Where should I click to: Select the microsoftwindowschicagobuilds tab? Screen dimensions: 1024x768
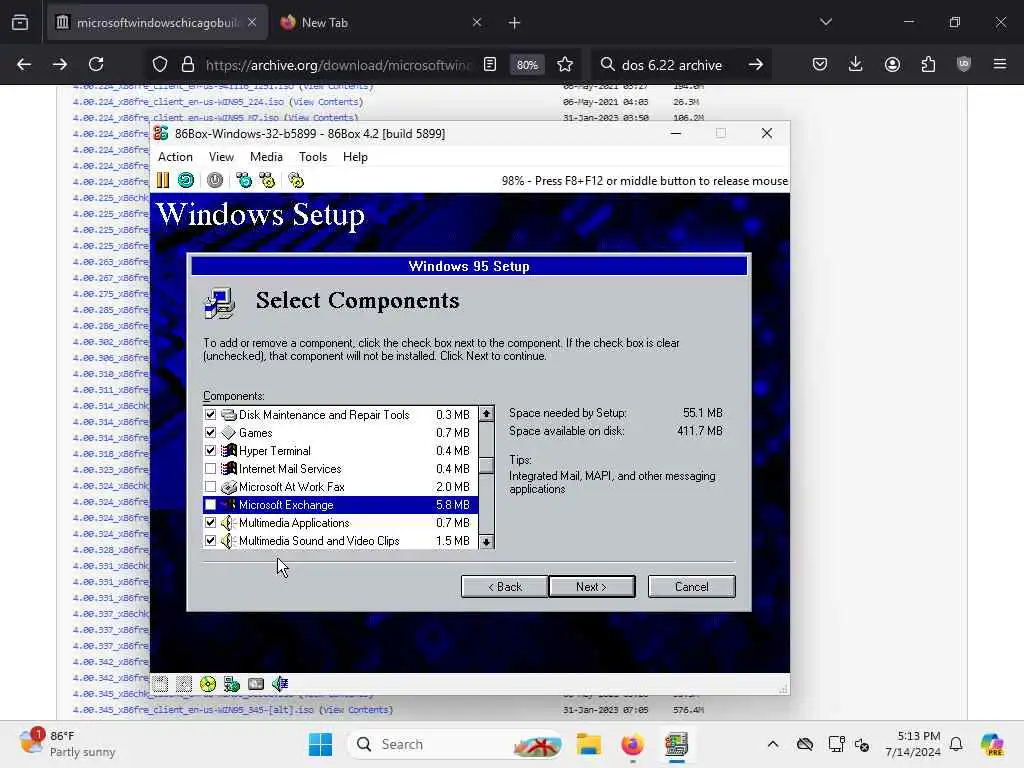click(157, 22)
